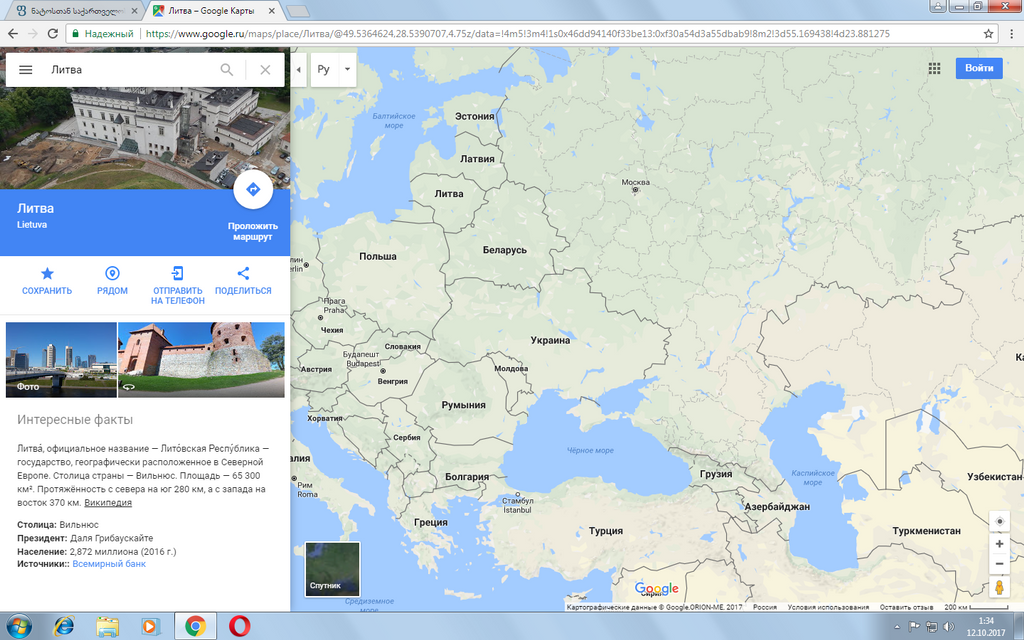Collapse the side panel arrow
This screenshot has width=1024, height=640.
[298, 69]
